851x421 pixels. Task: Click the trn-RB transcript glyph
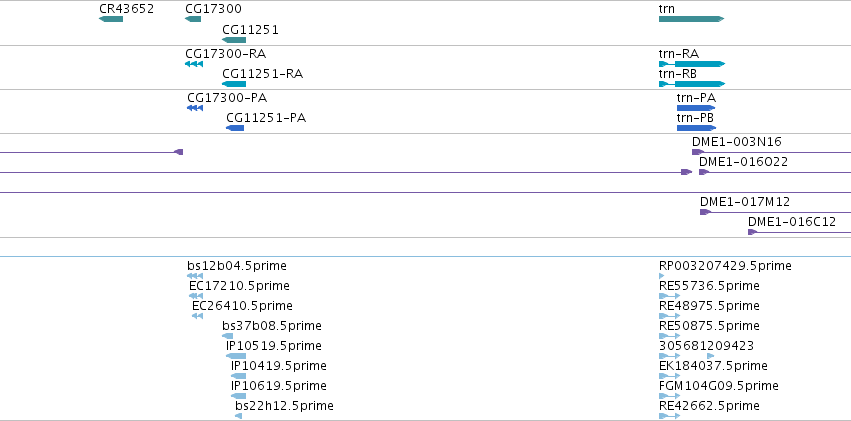(692, 84)
